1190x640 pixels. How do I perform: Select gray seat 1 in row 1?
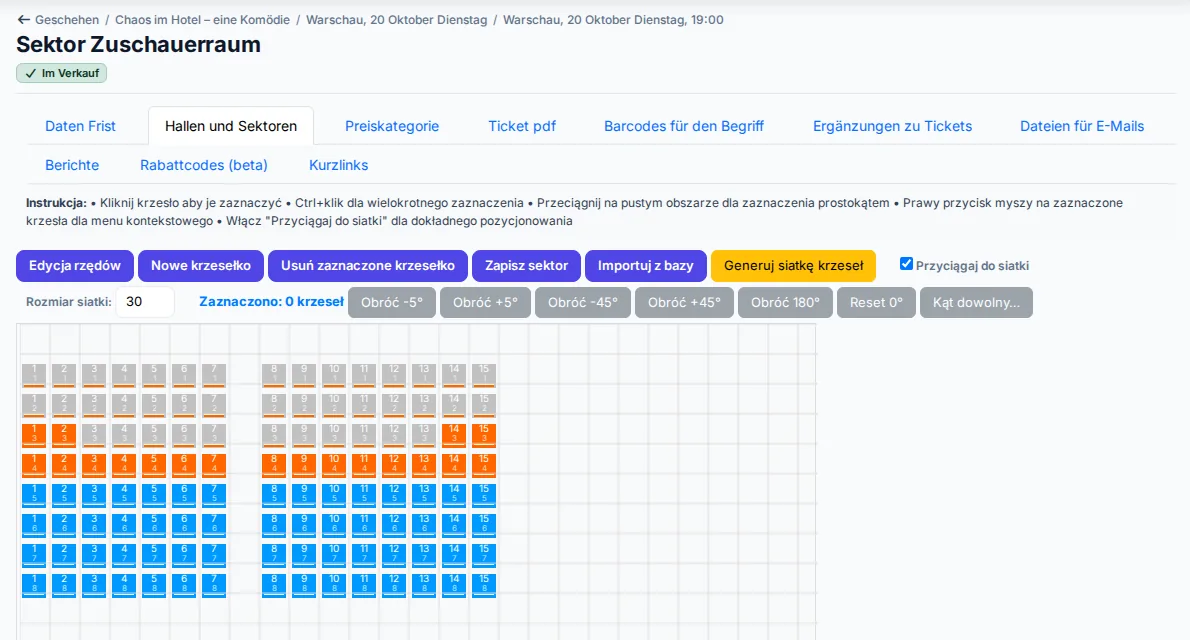34,375
